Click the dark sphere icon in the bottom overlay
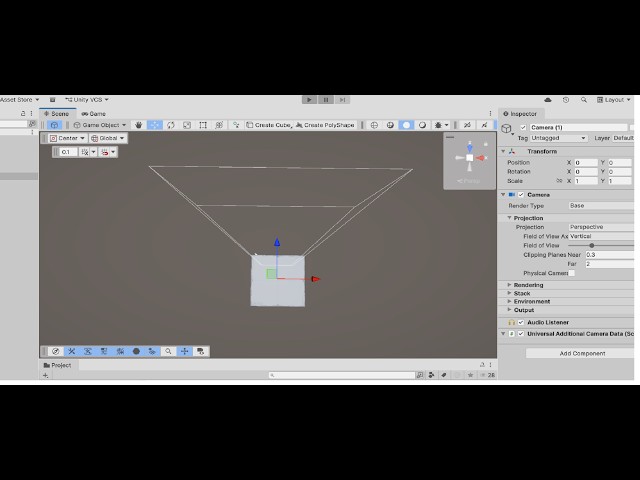This screenshot has width=640, height=480. (x=136, y=351)
